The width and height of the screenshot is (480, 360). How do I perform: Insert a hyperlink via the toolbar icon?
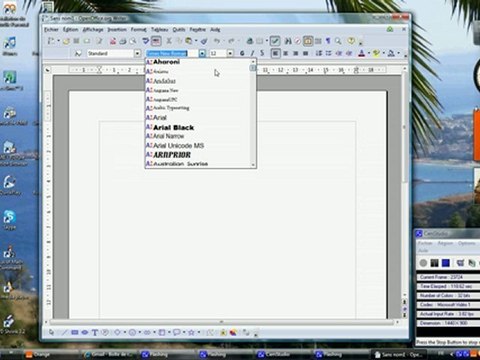pos(250,41)
